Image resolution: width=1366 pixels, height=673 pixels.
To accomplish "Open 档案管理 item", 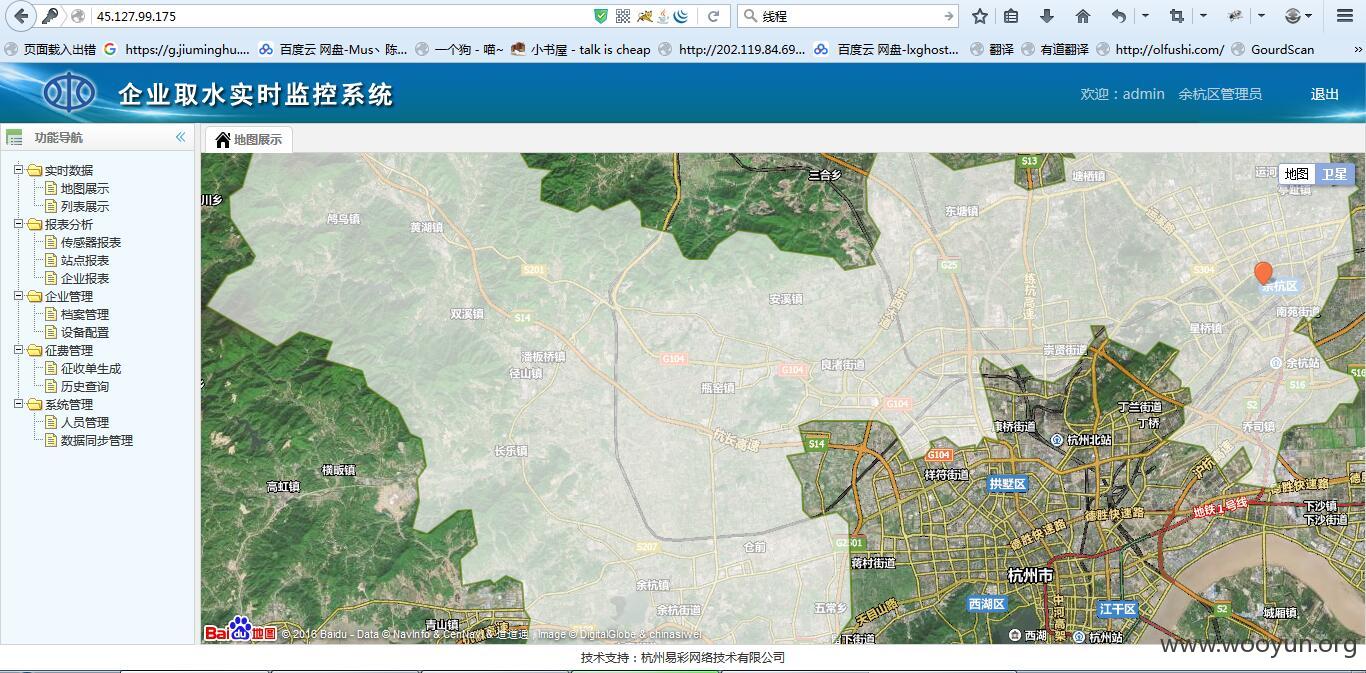I will point(85,314).
